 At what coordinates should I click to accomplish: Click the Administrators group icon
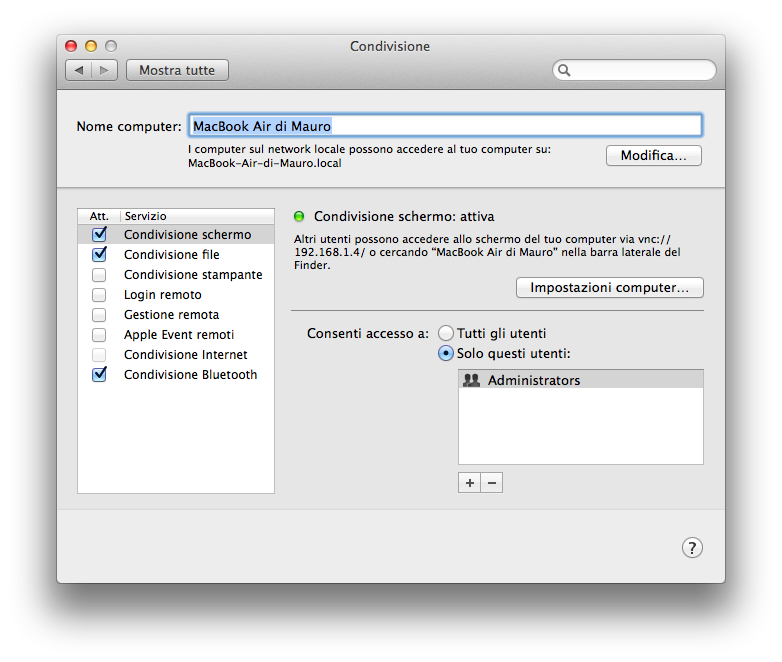point(471,380)
